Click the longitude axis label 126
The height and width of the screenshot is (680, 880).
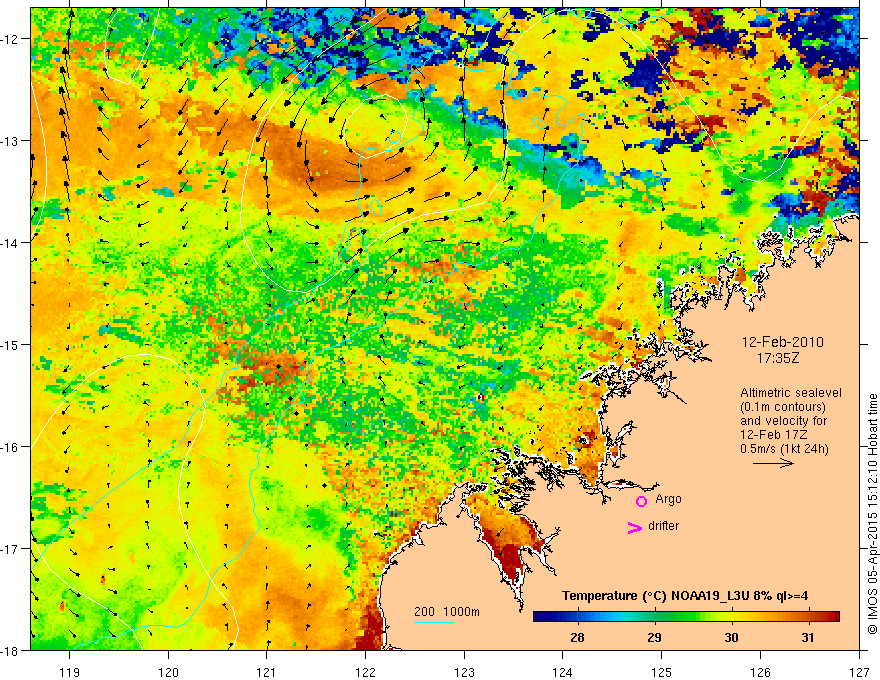pyautogui.click(x=760, y=672)
